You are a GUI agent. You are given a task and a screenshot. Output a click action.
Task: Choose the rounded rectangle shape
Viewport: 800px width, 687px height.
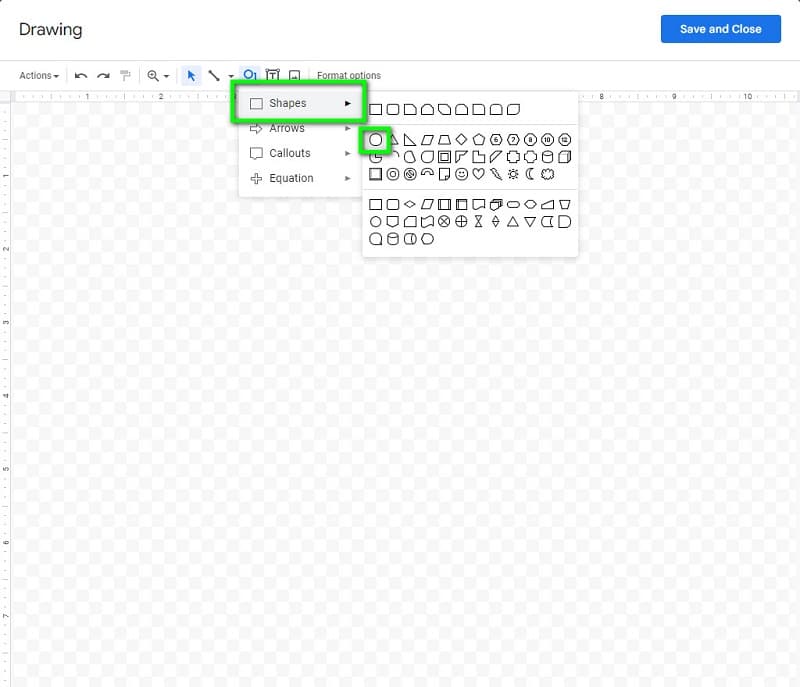[392, 107]
